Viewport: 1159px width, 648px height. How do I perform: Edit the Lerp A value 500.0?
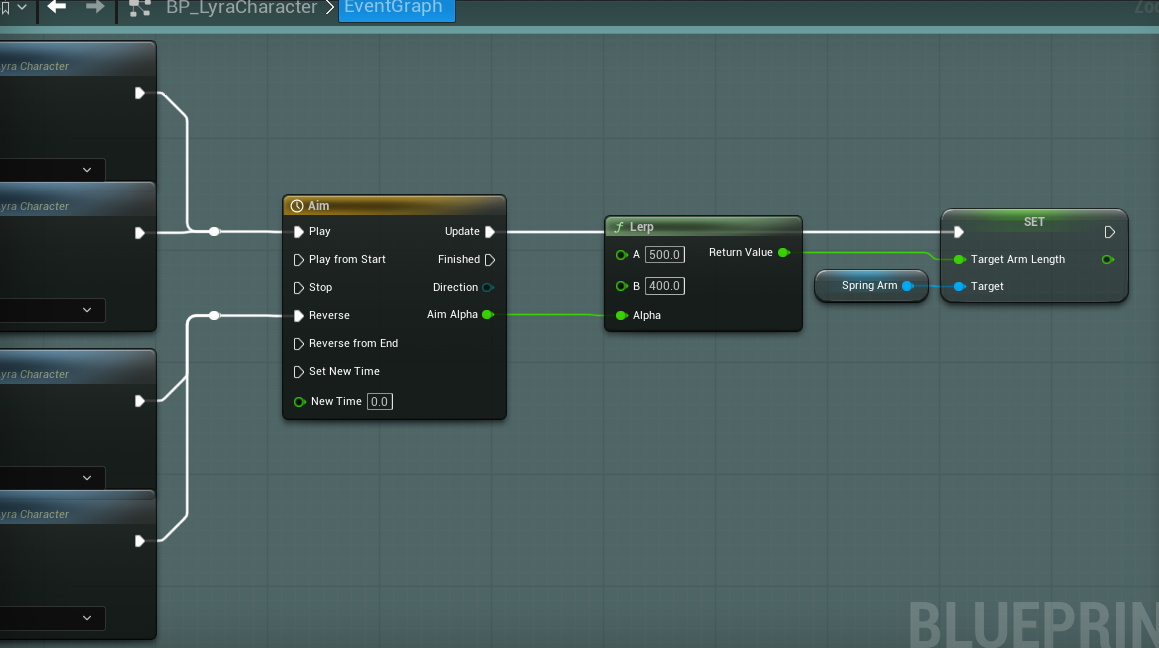coord(665,255)
